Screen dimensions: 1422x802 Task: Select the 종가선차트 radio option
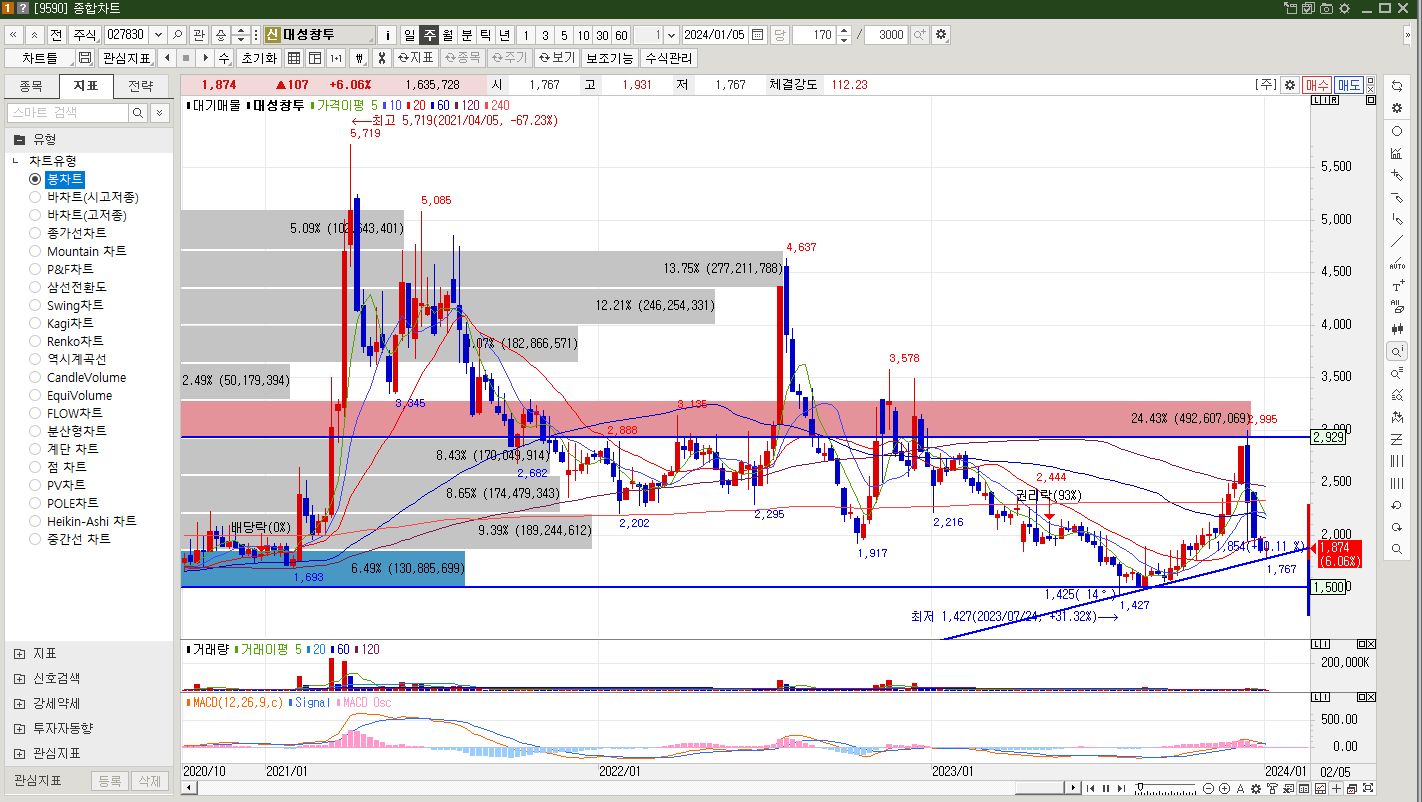(35, 233)
